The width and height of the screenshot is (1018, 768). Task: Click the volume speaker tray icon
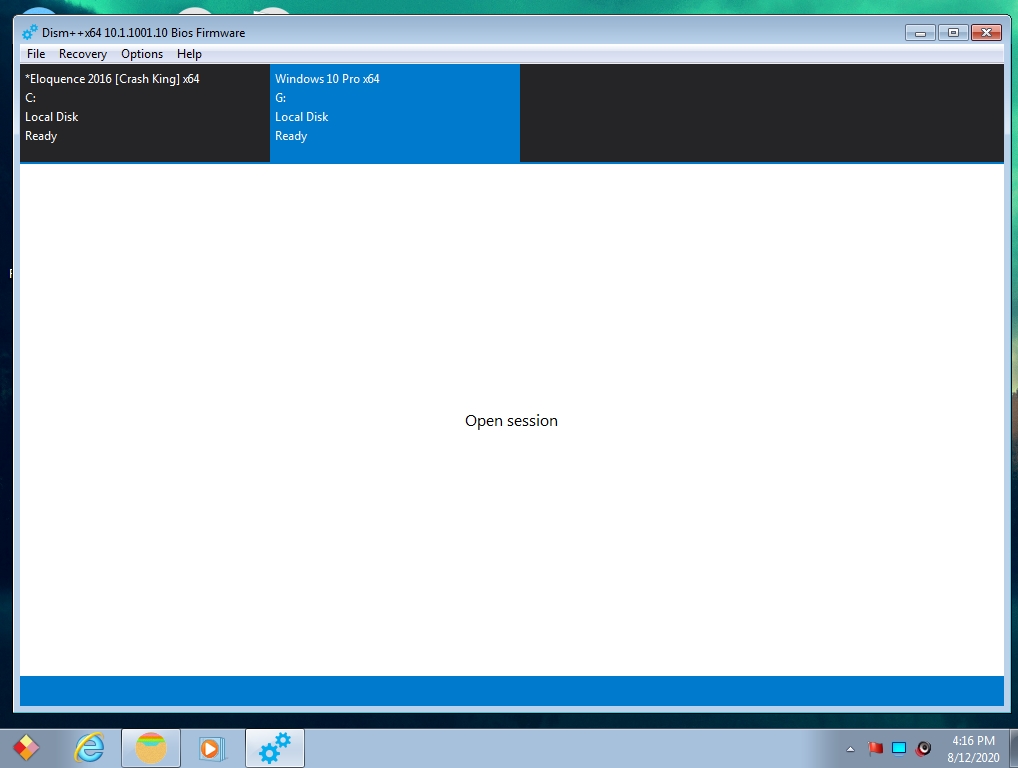tap(923, 749)
